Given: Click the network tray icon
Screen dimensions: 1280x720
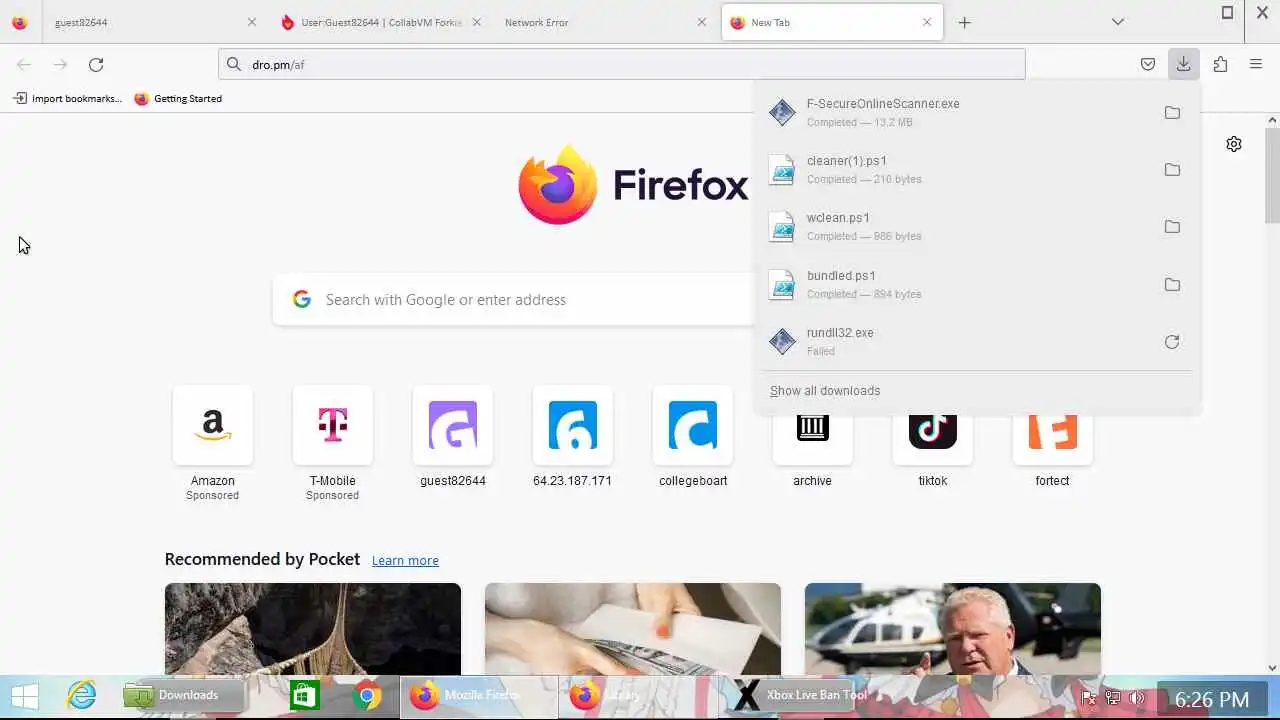Looking at the screenshot, I should (1113, 698).
